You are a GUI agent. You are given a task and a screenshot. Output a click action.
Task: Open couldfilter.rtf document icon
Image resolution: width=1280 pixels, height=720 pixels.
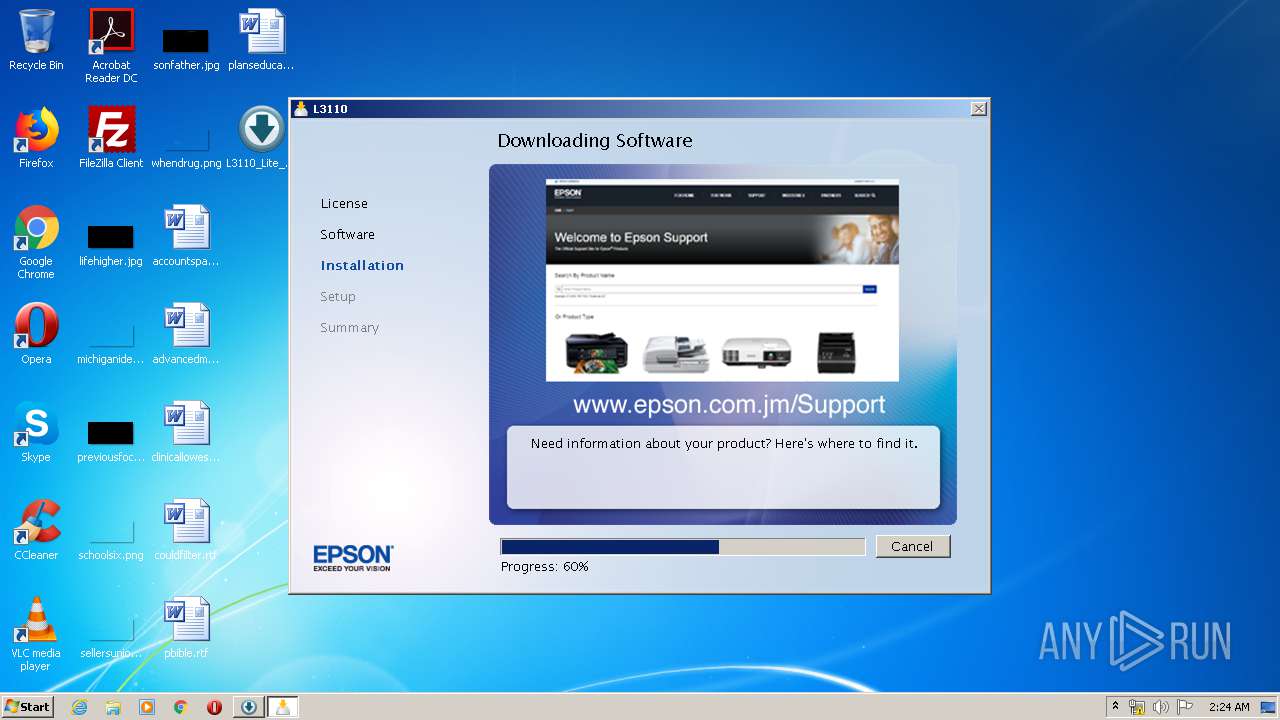point(186,530)
